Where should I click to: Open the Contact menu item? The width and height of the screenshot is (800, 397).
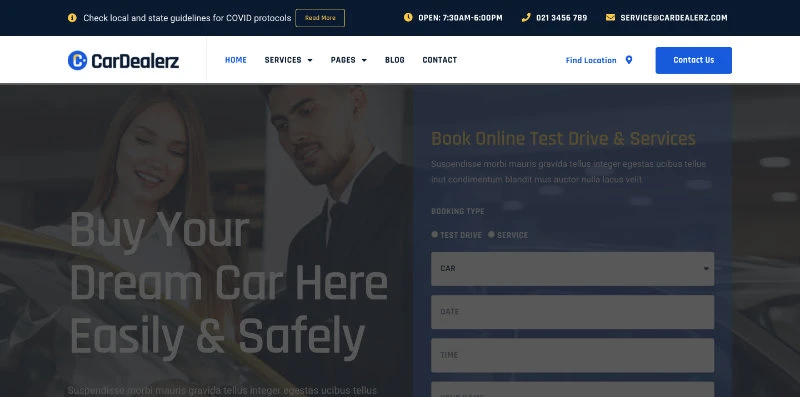pos(440,60)
